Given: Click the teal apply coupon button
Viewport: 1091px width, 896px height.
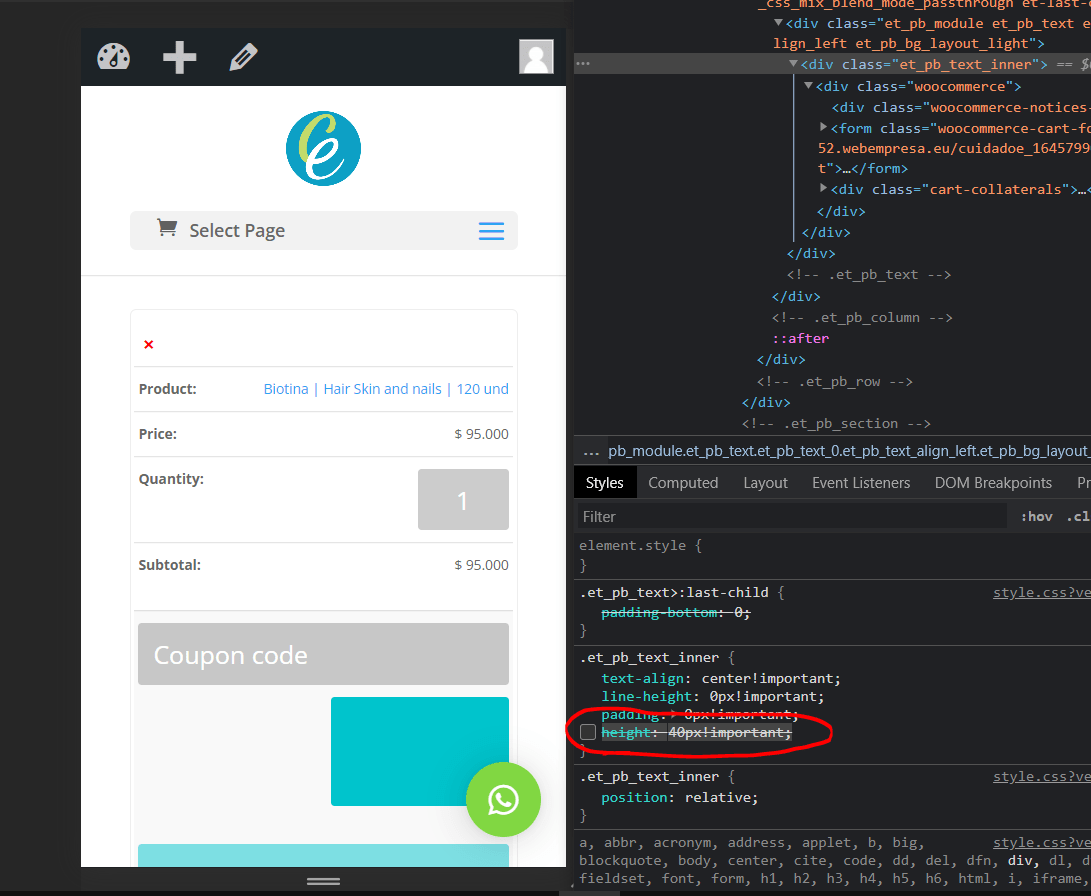Looking at the screenshot, I should pos(420,751).
